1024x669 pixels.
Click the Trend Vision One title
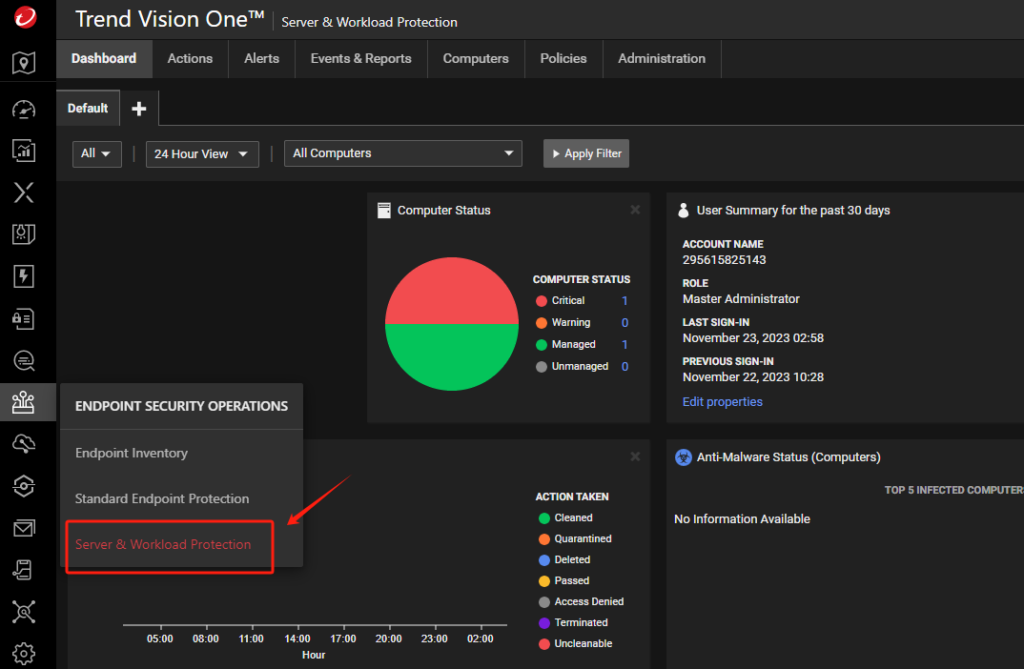(170, 20)
